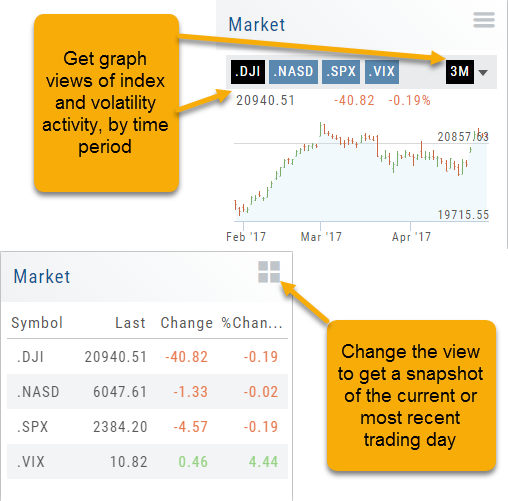508x501 pixels.
Task: Select the .NASD row in table
Action: tap(147, 392)
